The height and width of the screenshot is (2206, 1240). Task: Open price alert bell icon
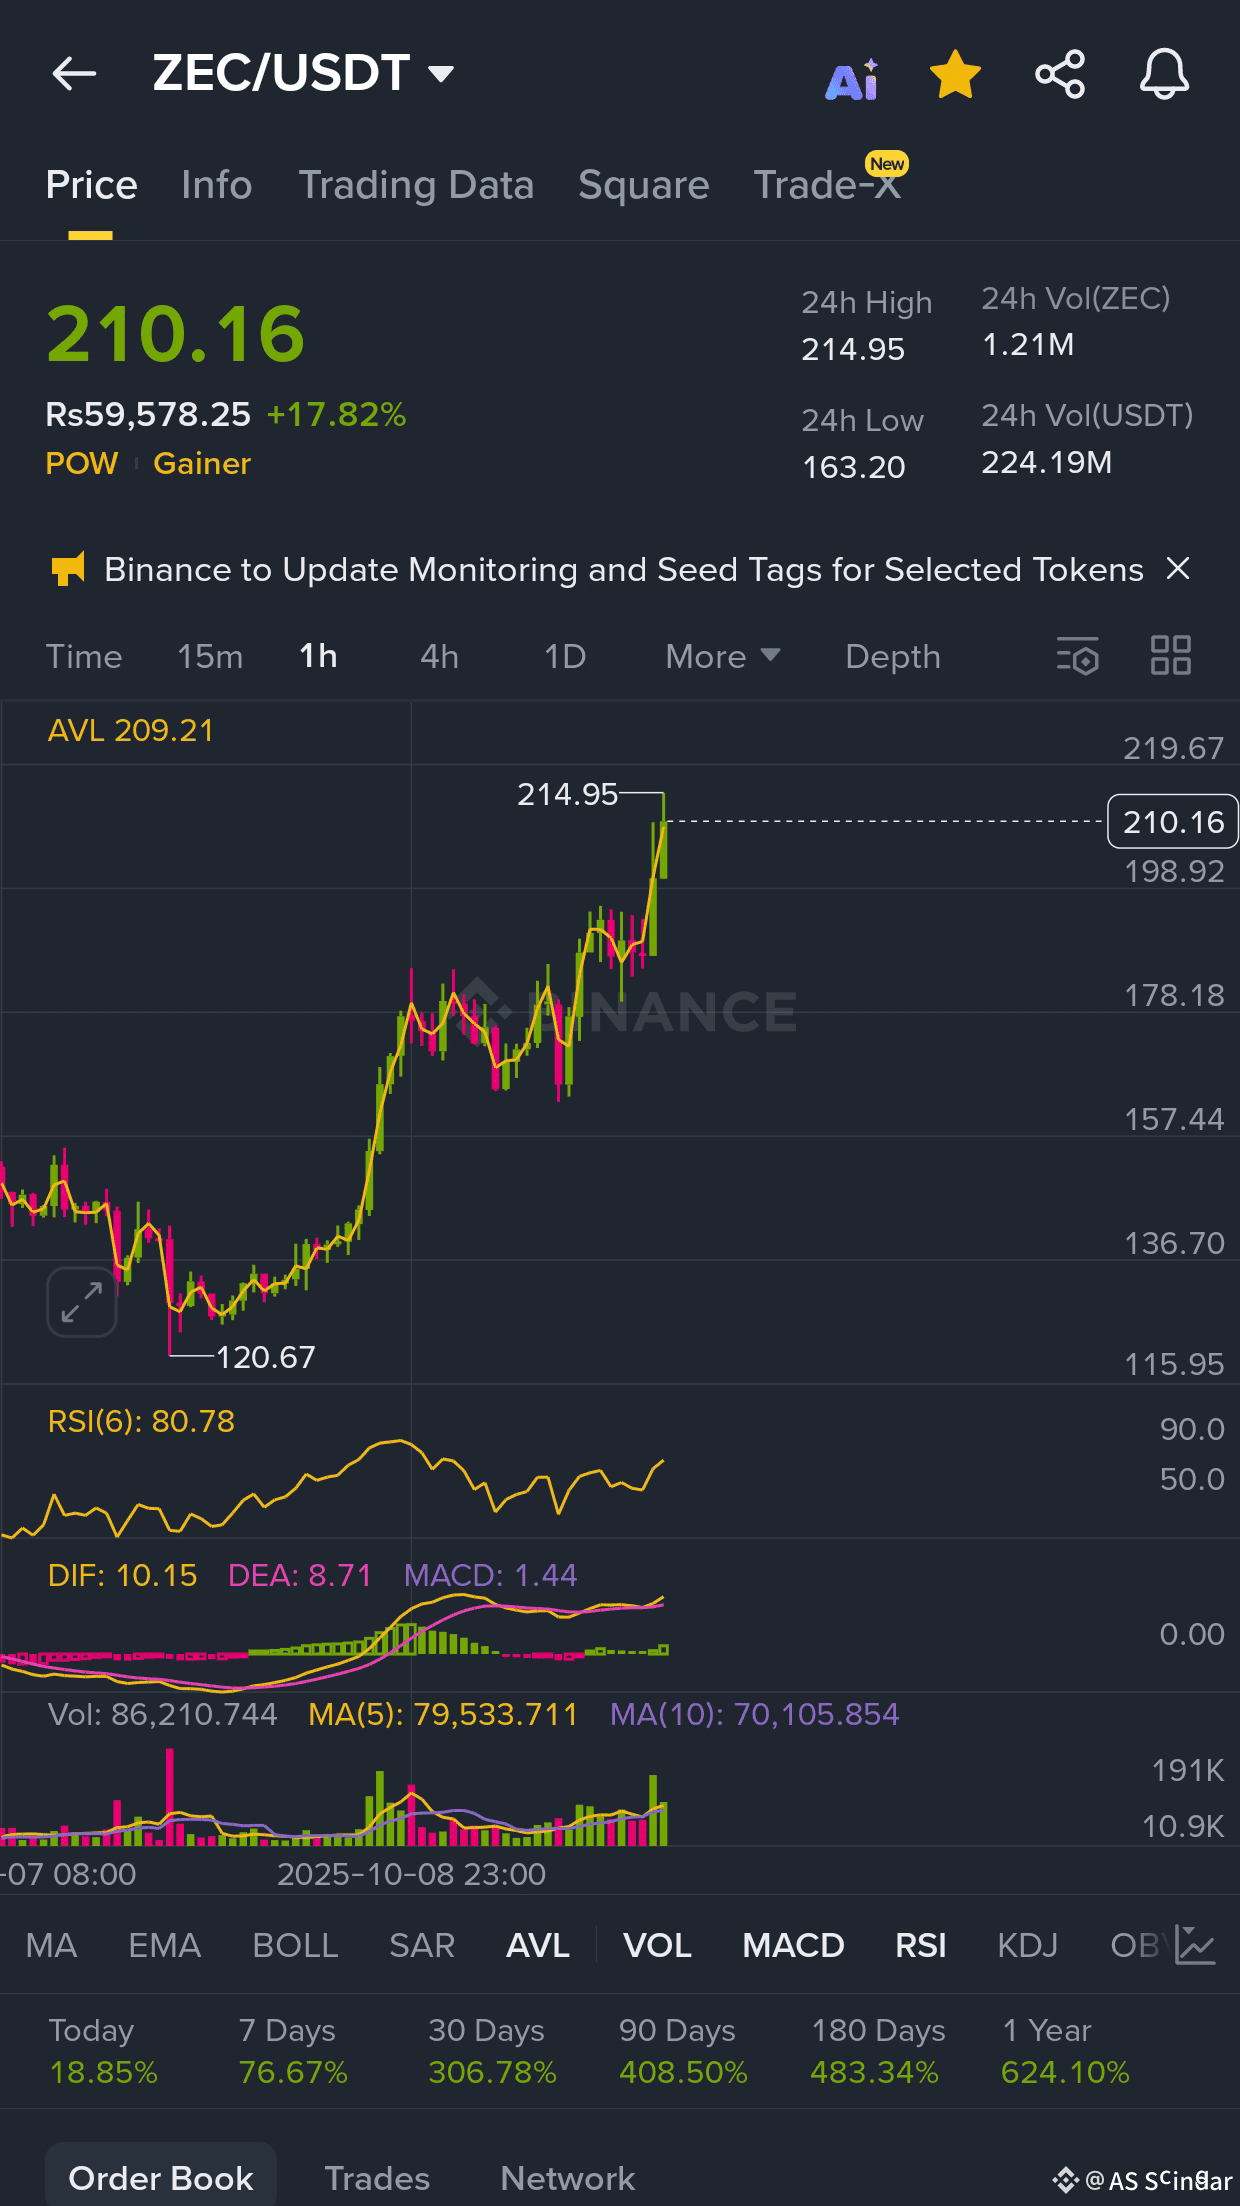pyautogui.click(x=1164, y=75)
